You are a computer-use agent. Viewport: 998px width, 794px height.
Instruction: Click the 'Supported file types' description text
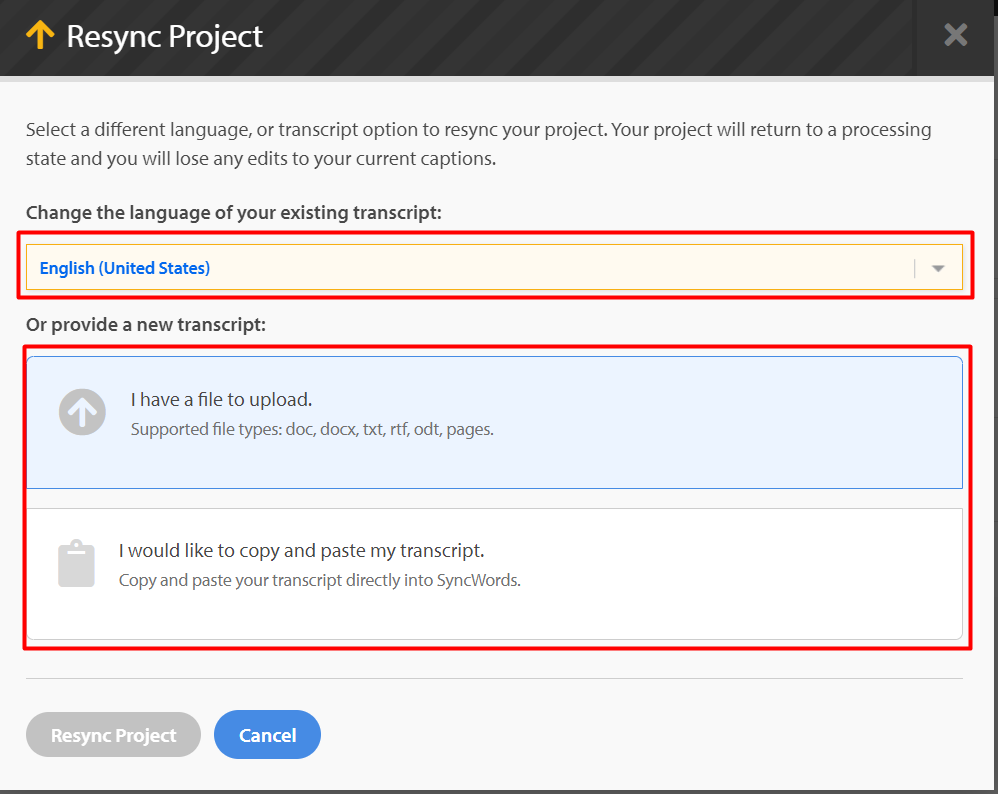click(x=312, y=429)
